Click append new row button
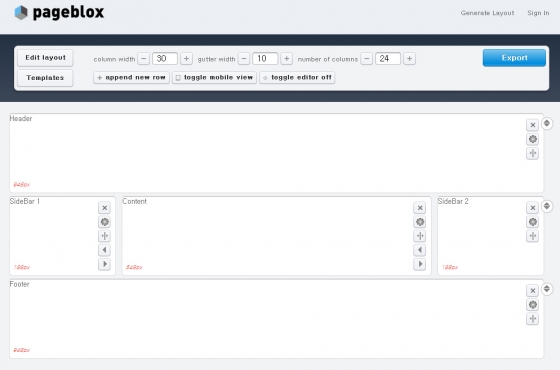The height and width of the screenshot is (370, 560). coord(131,78)
